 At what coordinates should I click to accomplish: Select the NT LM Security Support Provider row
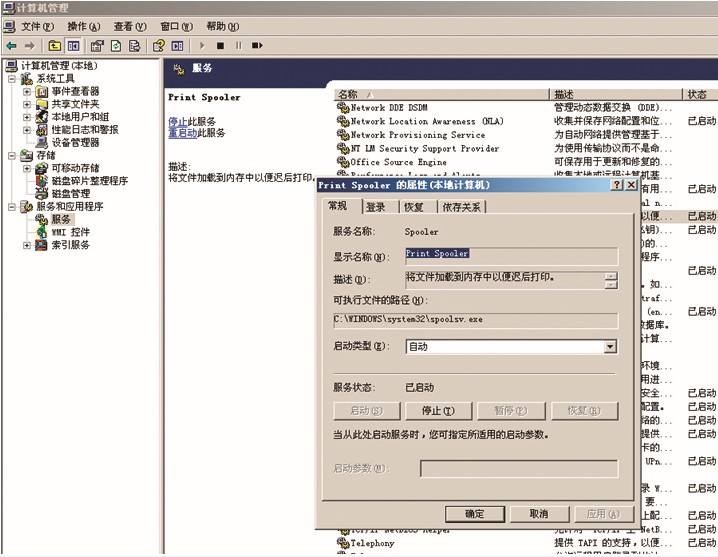[527, 148]
